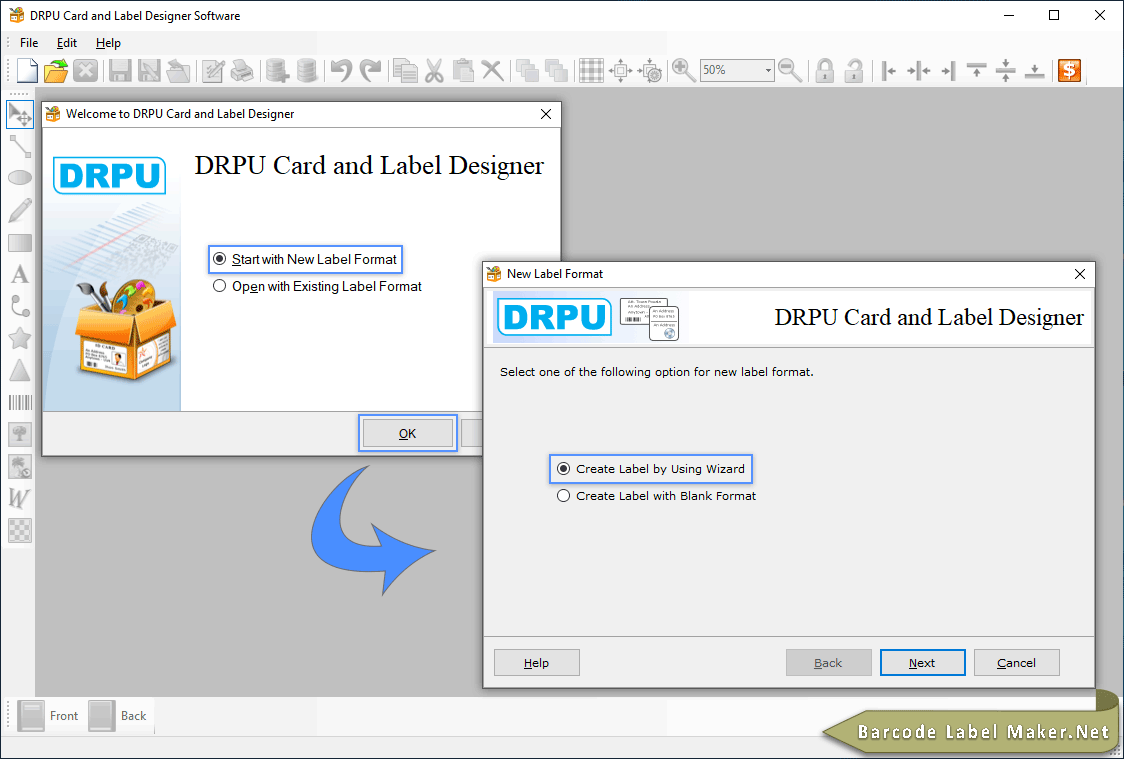Open the File menu
This screenshot has width=1124, height=759.
29,43
